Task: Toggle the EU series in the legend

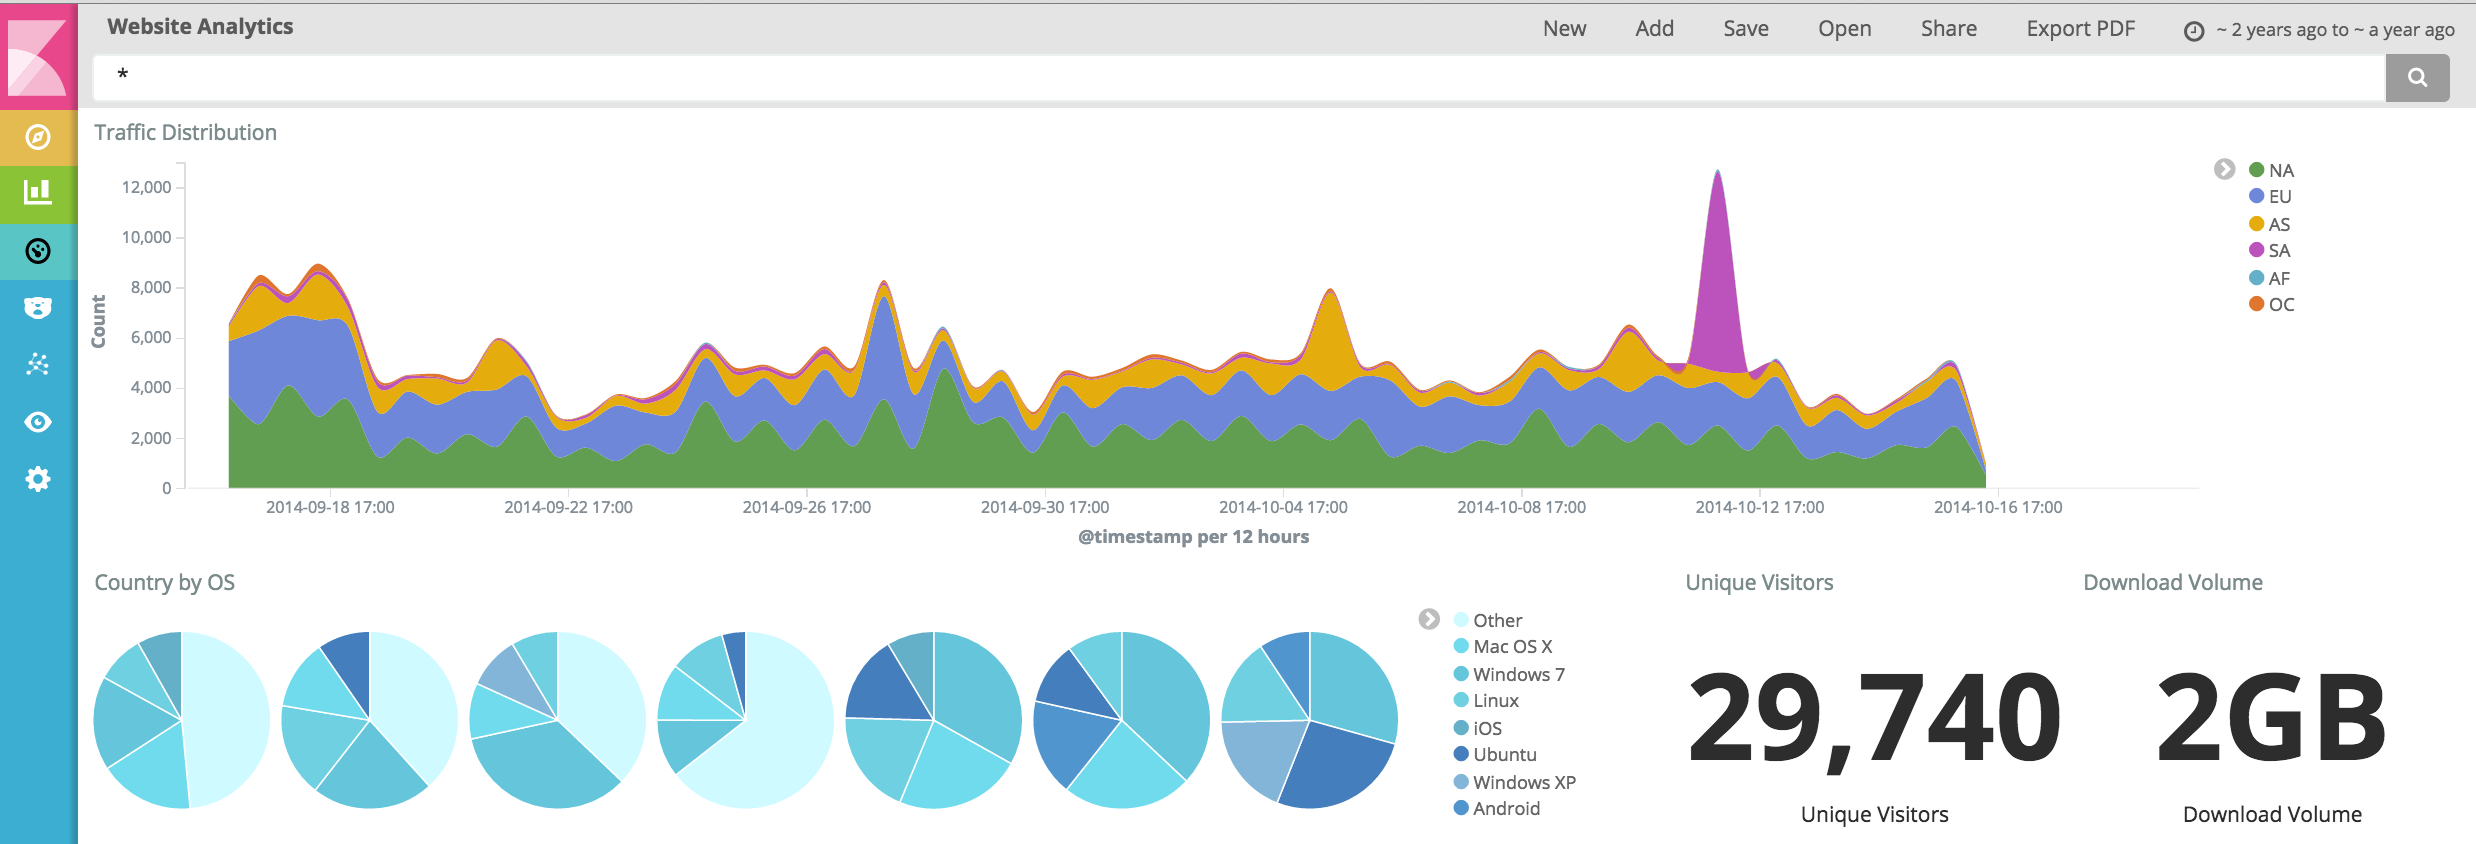Action: tap(2279, 197)
